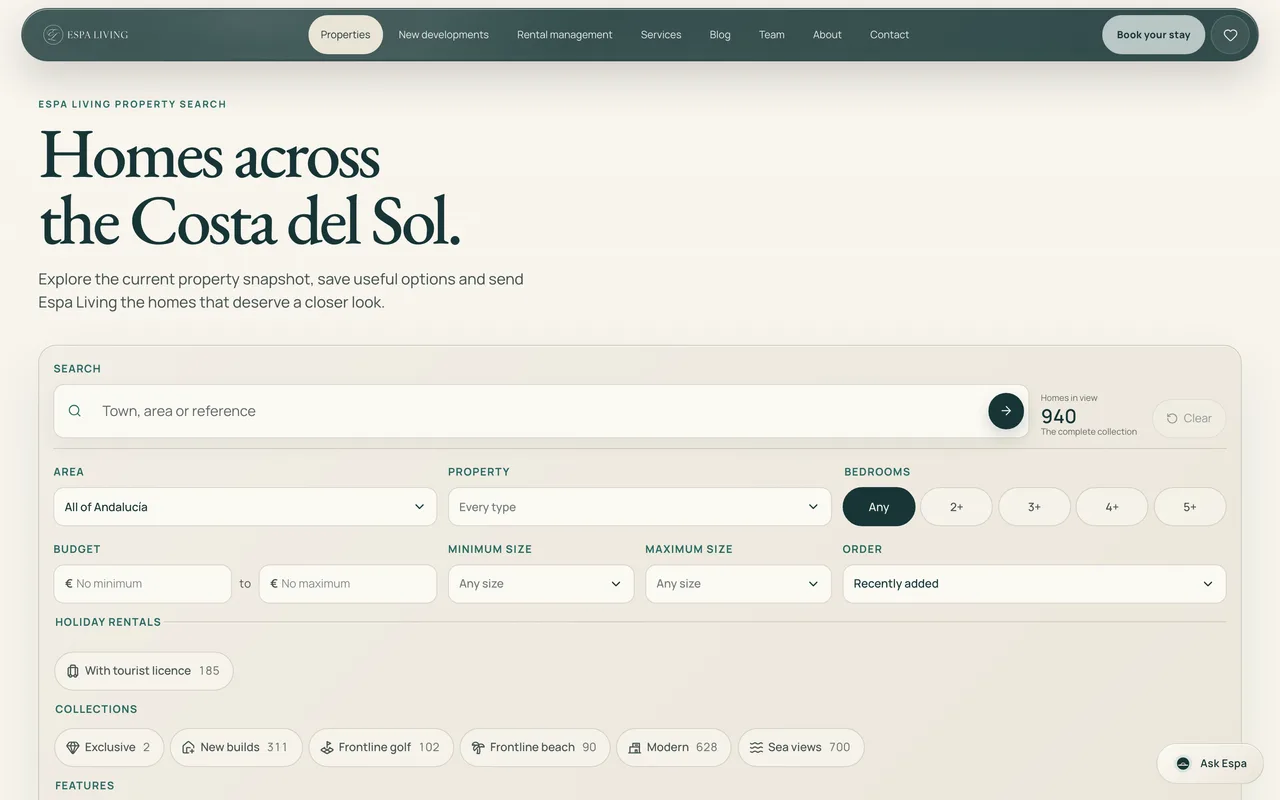Open the Order Recently added dropdown
This screenshot has width=1280, height=800.
click(1034, 584)
